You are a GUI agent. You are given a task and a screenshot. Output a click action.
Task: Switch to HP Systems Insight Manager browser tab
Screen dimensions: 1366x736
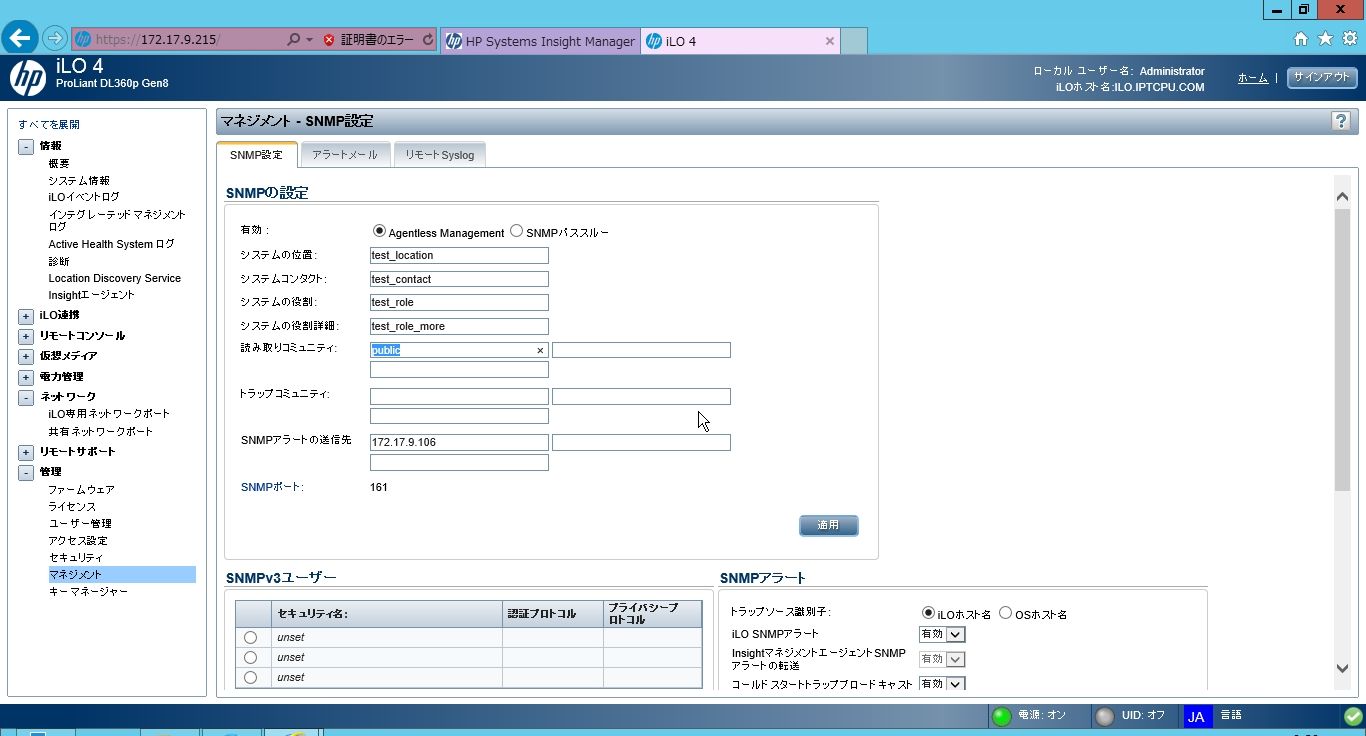point(540,41)
